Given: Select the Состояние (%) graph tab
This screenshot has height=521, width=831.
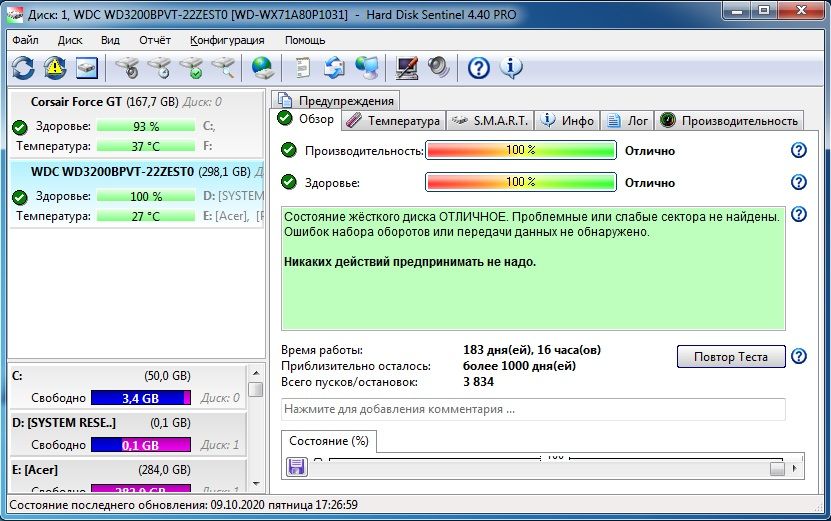Looking at the screenshot, I should tap(329, 441).
